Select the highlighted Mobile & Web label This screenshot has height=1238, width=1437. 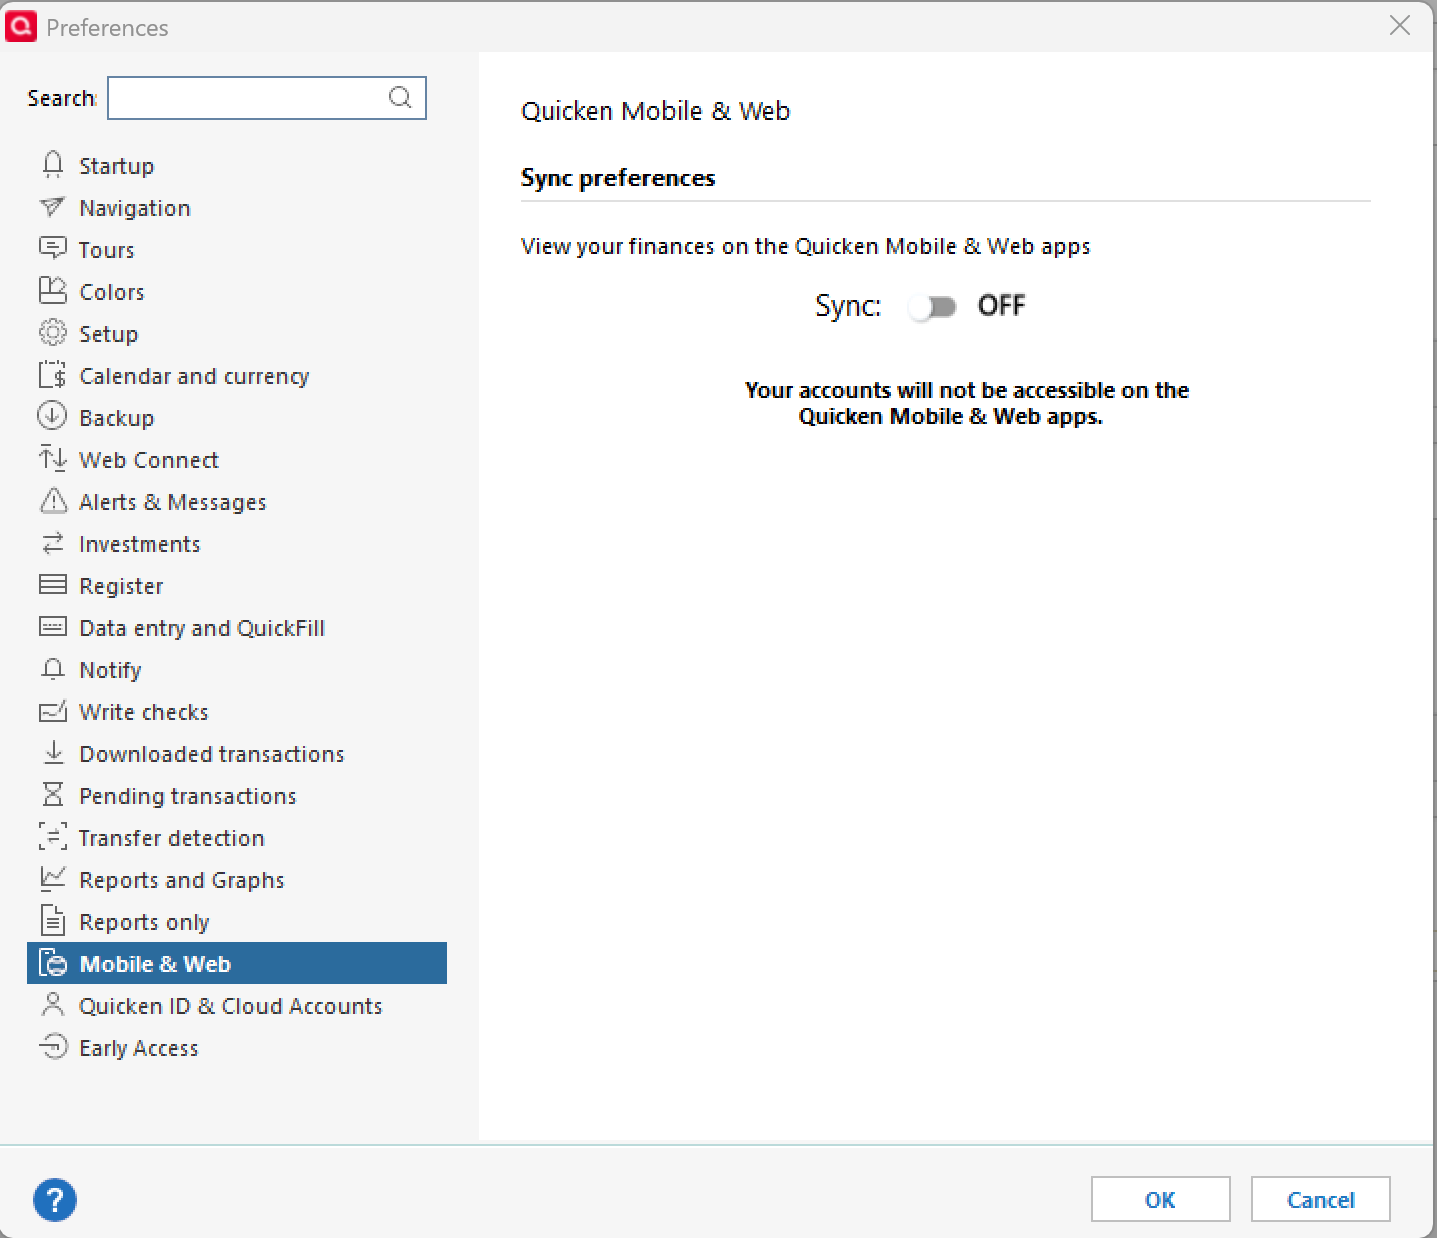[x=155, y=964]
